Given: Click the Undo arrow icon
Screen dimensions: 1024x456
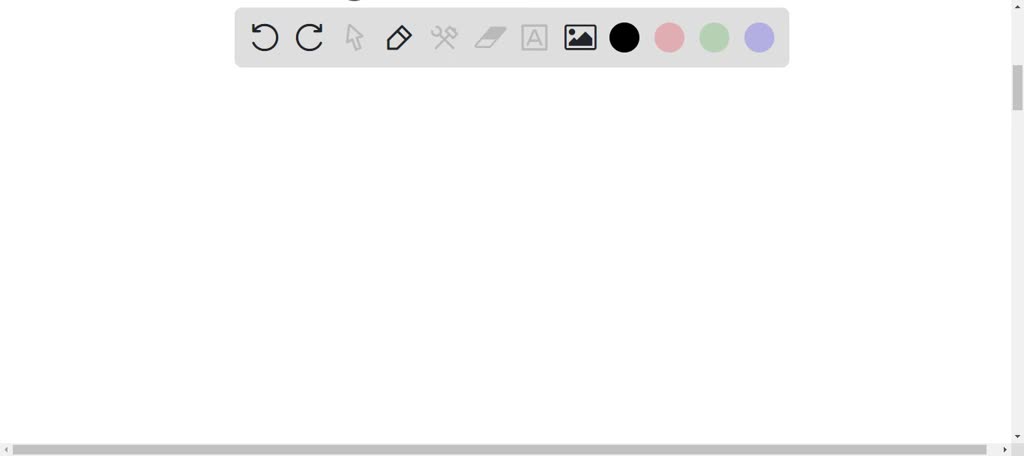Looking at the screenshot, I should [x=264, y=37].
